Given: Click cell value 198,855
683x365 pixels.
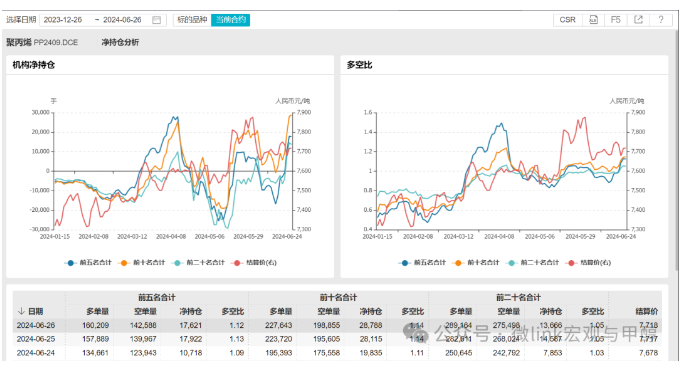Looking at the screenshot, I should click(327, 325).
